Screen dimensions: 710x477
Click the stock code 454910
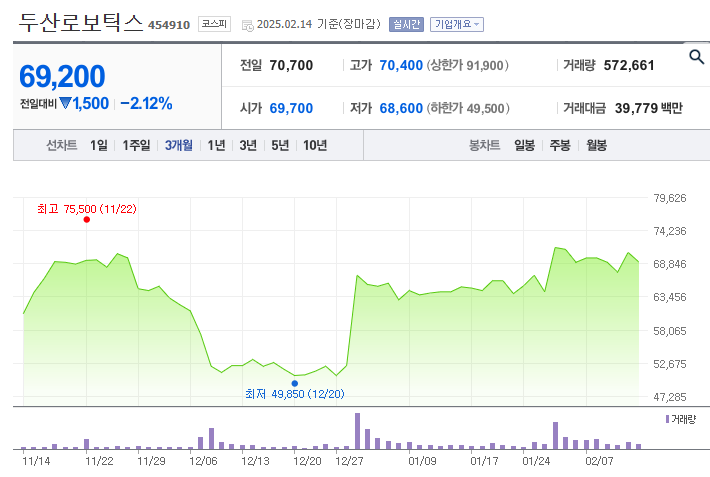coord(169,25)
